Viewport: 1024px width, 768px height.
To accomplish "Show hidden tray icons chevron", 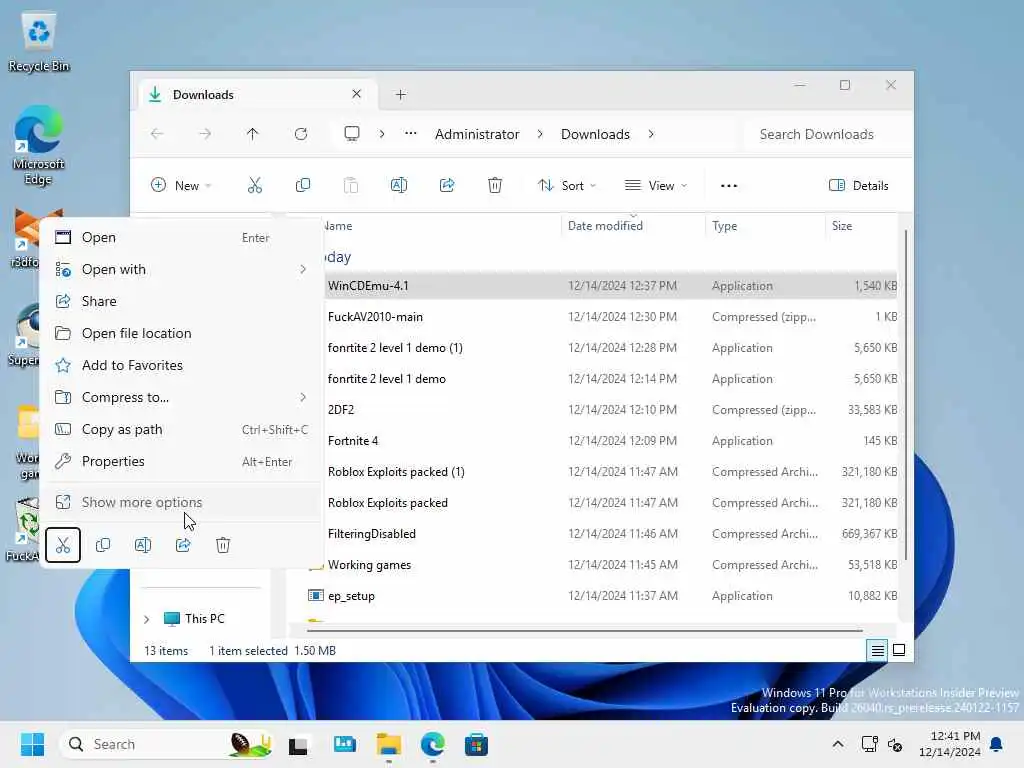I will (838, 744).
